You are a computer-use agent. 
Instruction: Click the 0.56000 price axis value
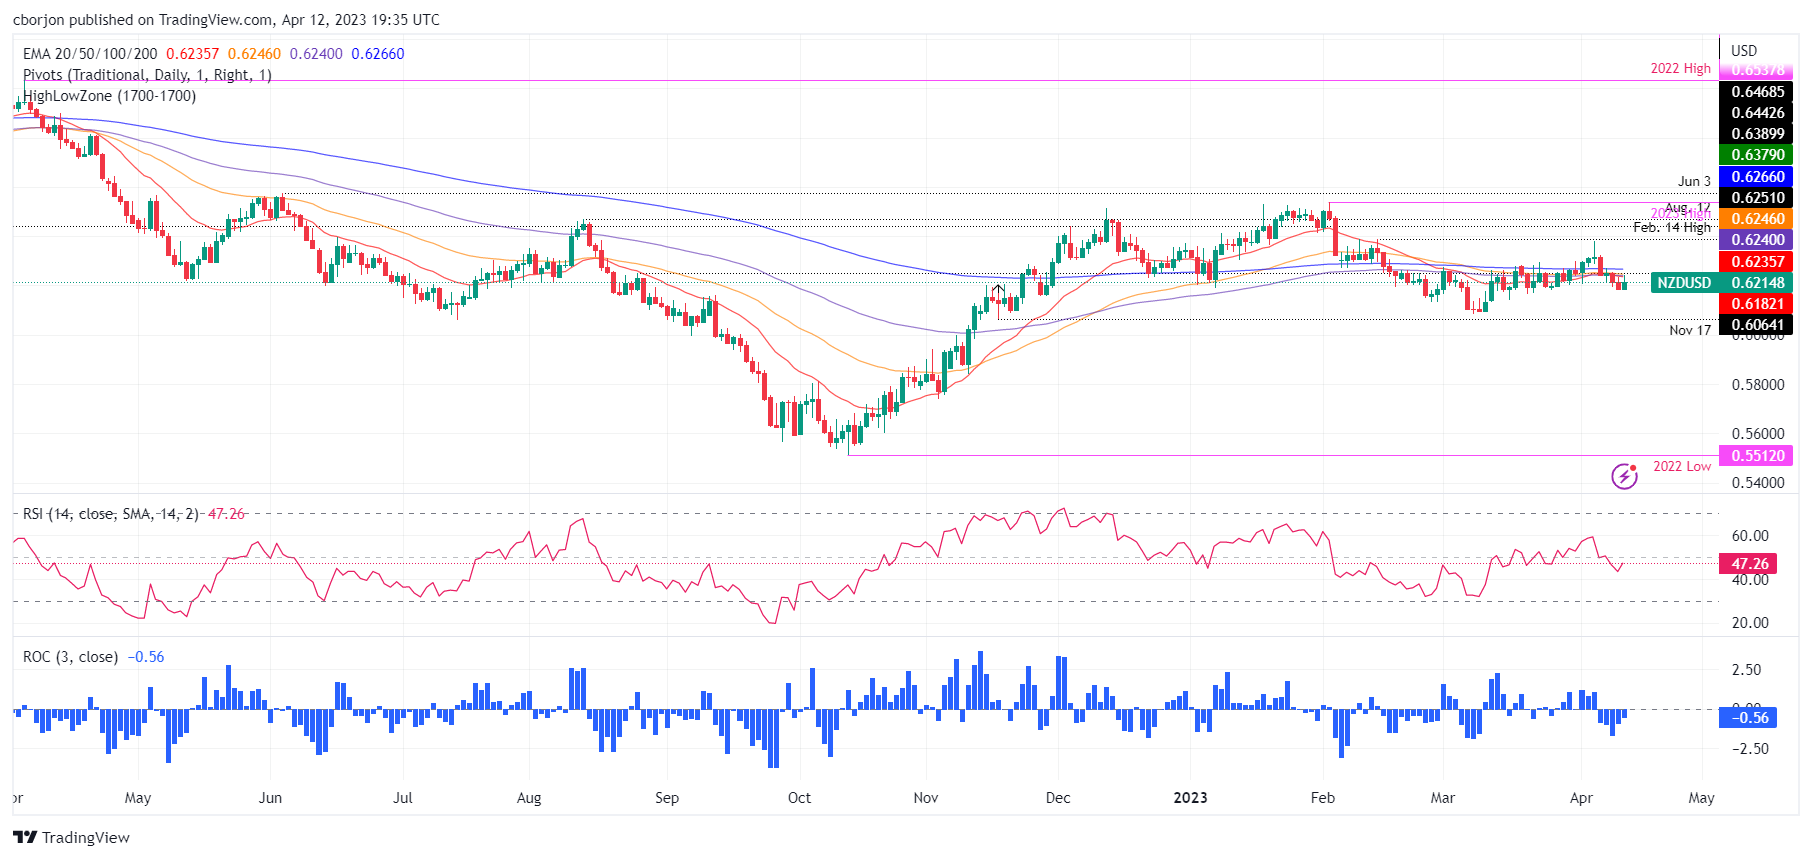(x=1758, y=434)
